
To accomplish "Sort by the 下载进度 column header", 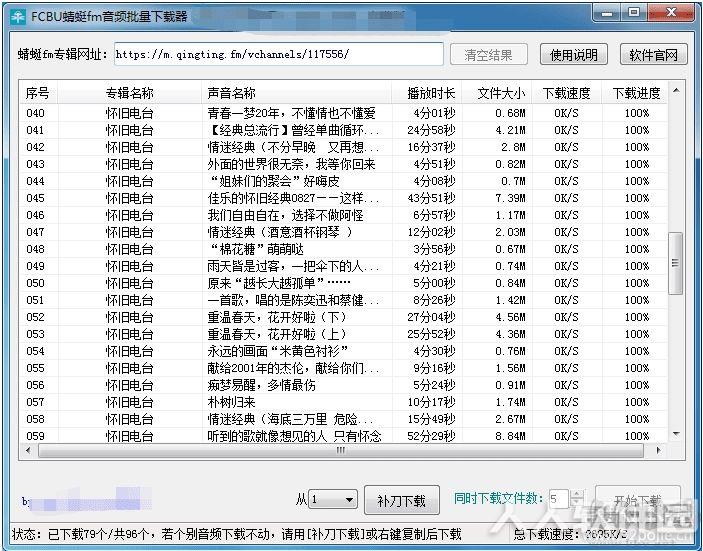I will pyautogui.click(x=635, y=93).
